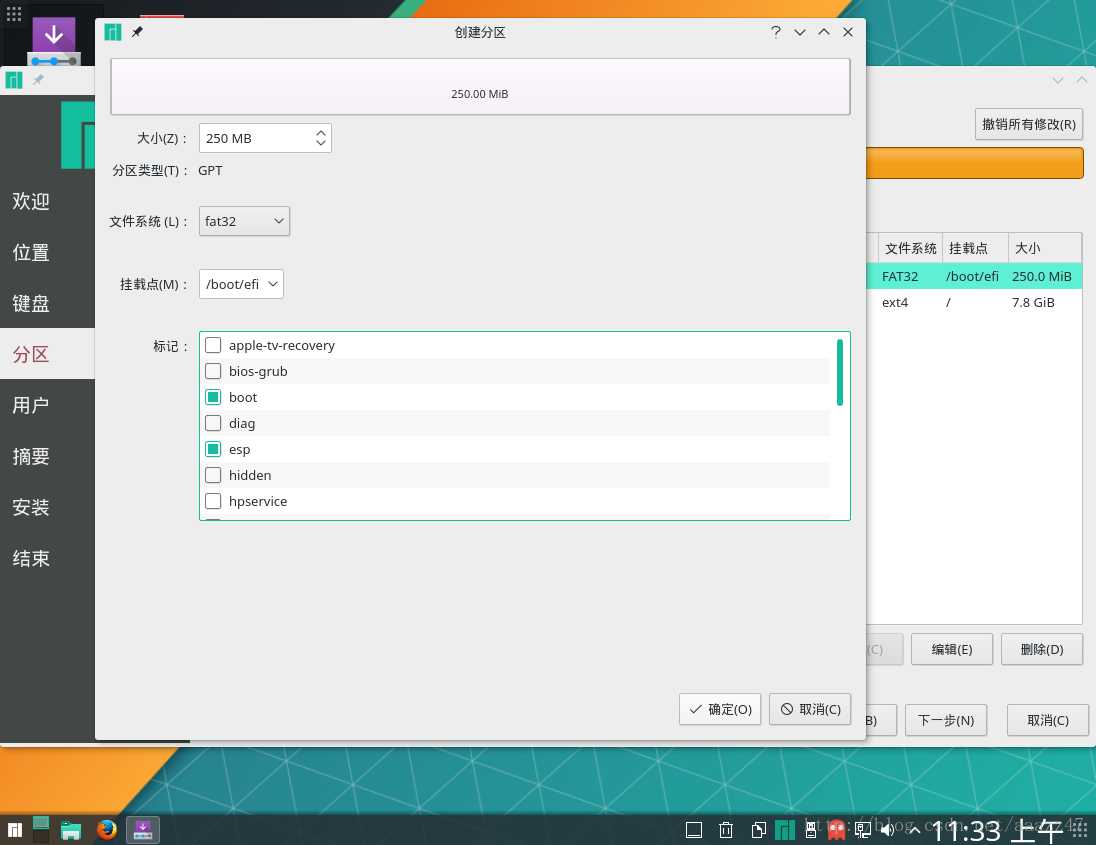
Task: Click the 250.00 MiB partition size bar
Action: 480,87
